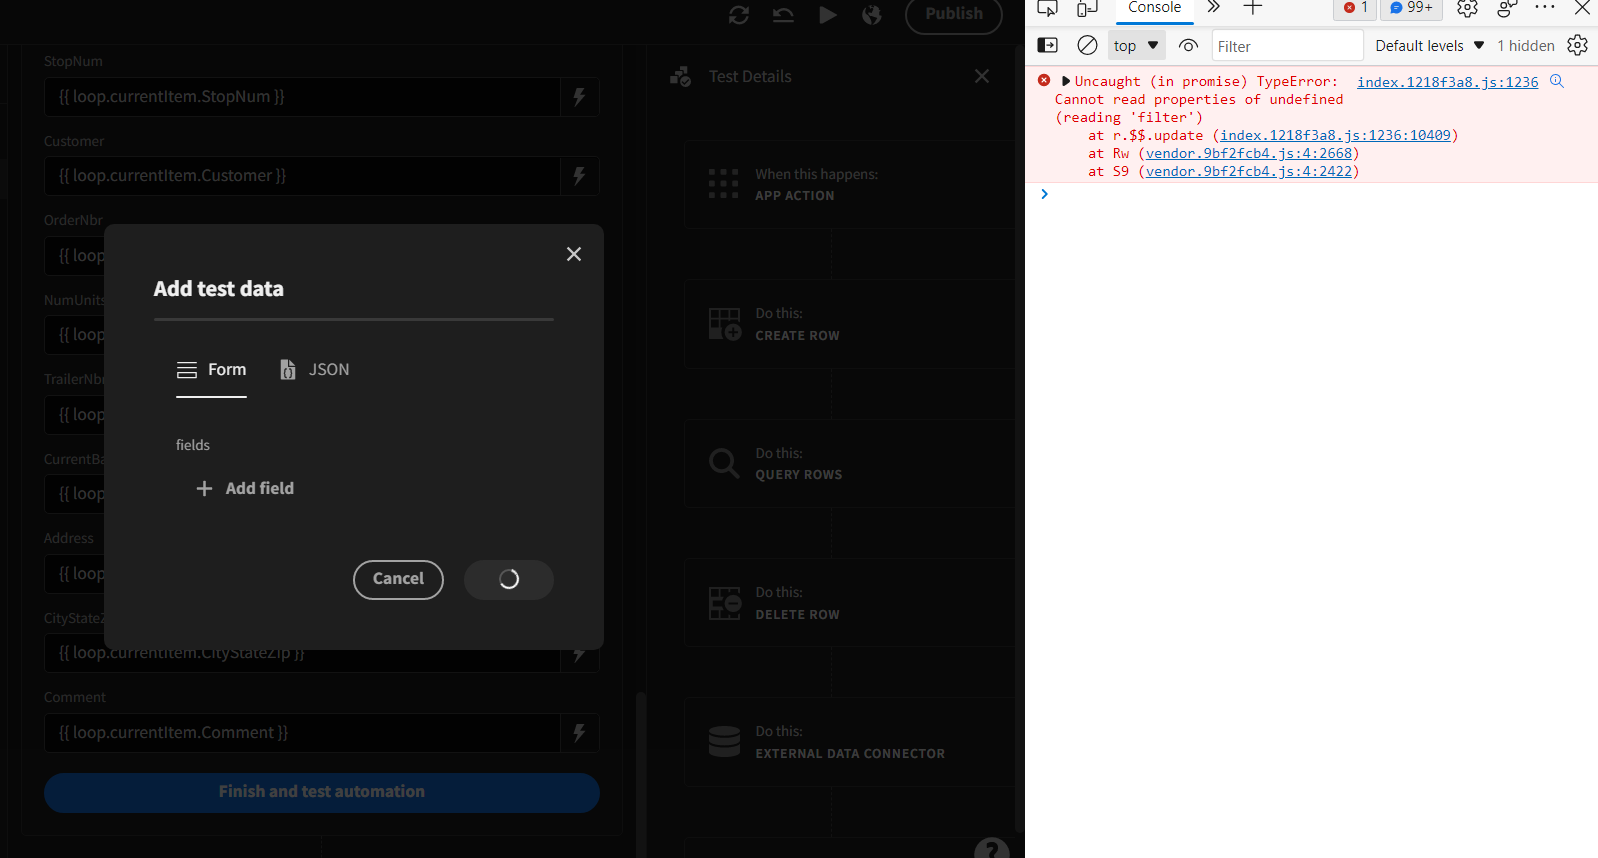Viewport: 1598px width, 858px height.
Task: Click the Delete Row table icon
Action: (725, 603)
